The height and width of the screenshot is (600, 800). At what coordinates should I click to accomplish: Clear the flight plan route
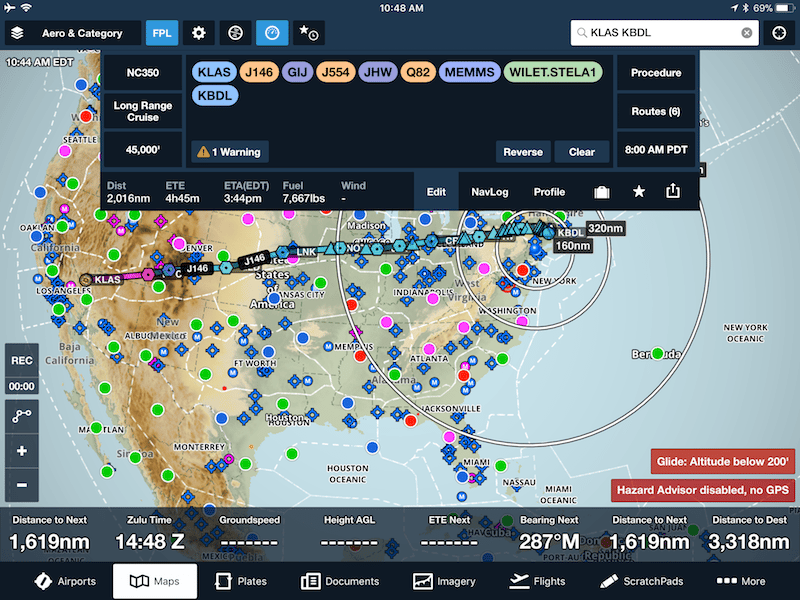(x=582, y=151)
